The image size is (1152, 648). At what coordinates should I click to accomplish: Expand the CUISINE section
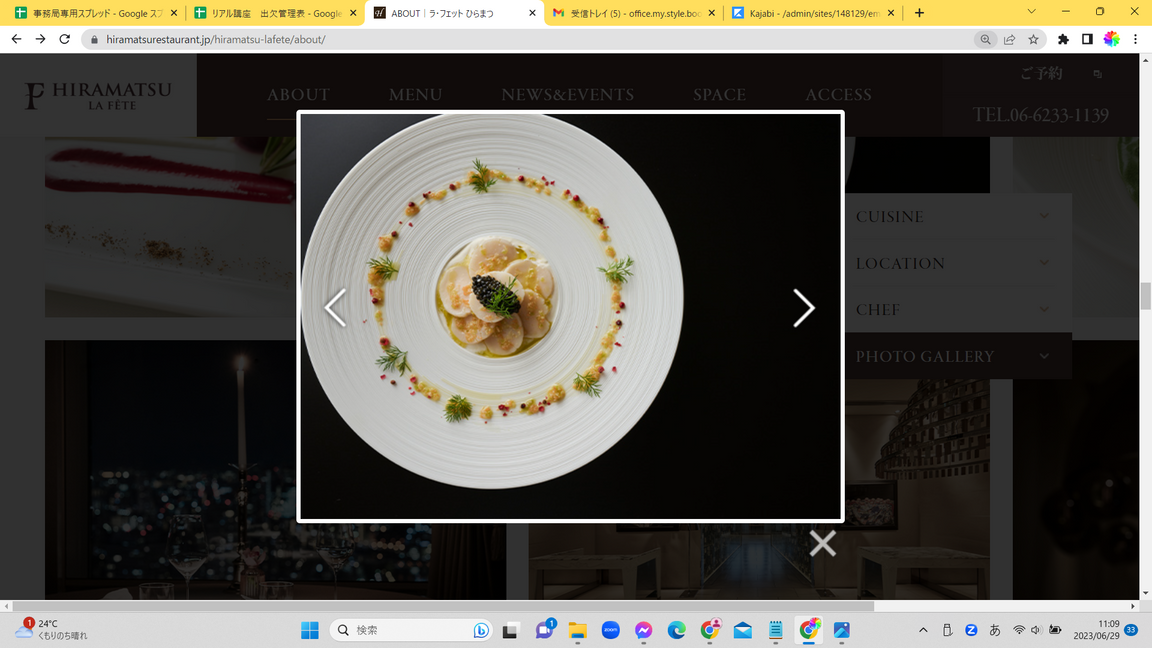[x=952, y=216]
